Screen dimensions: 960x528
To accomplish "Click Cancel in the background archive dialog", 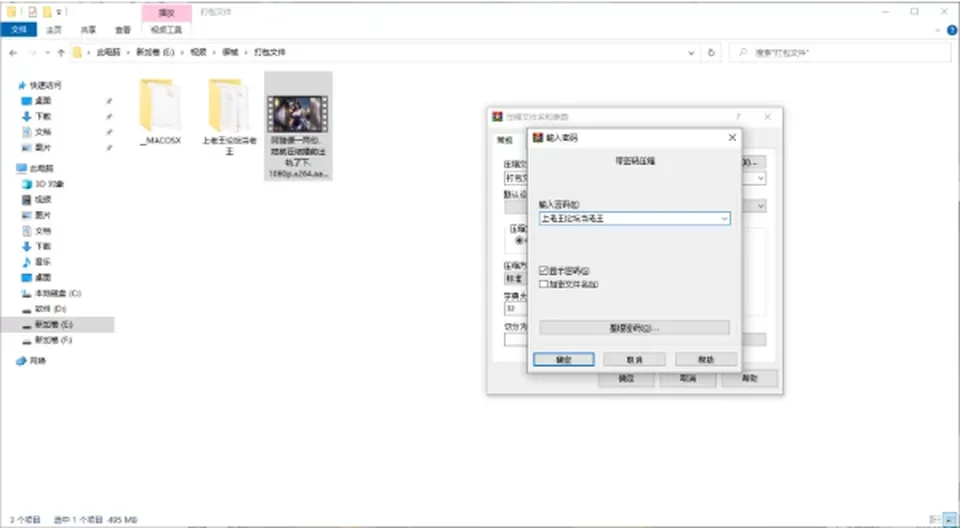I will [x=688, y=379].
